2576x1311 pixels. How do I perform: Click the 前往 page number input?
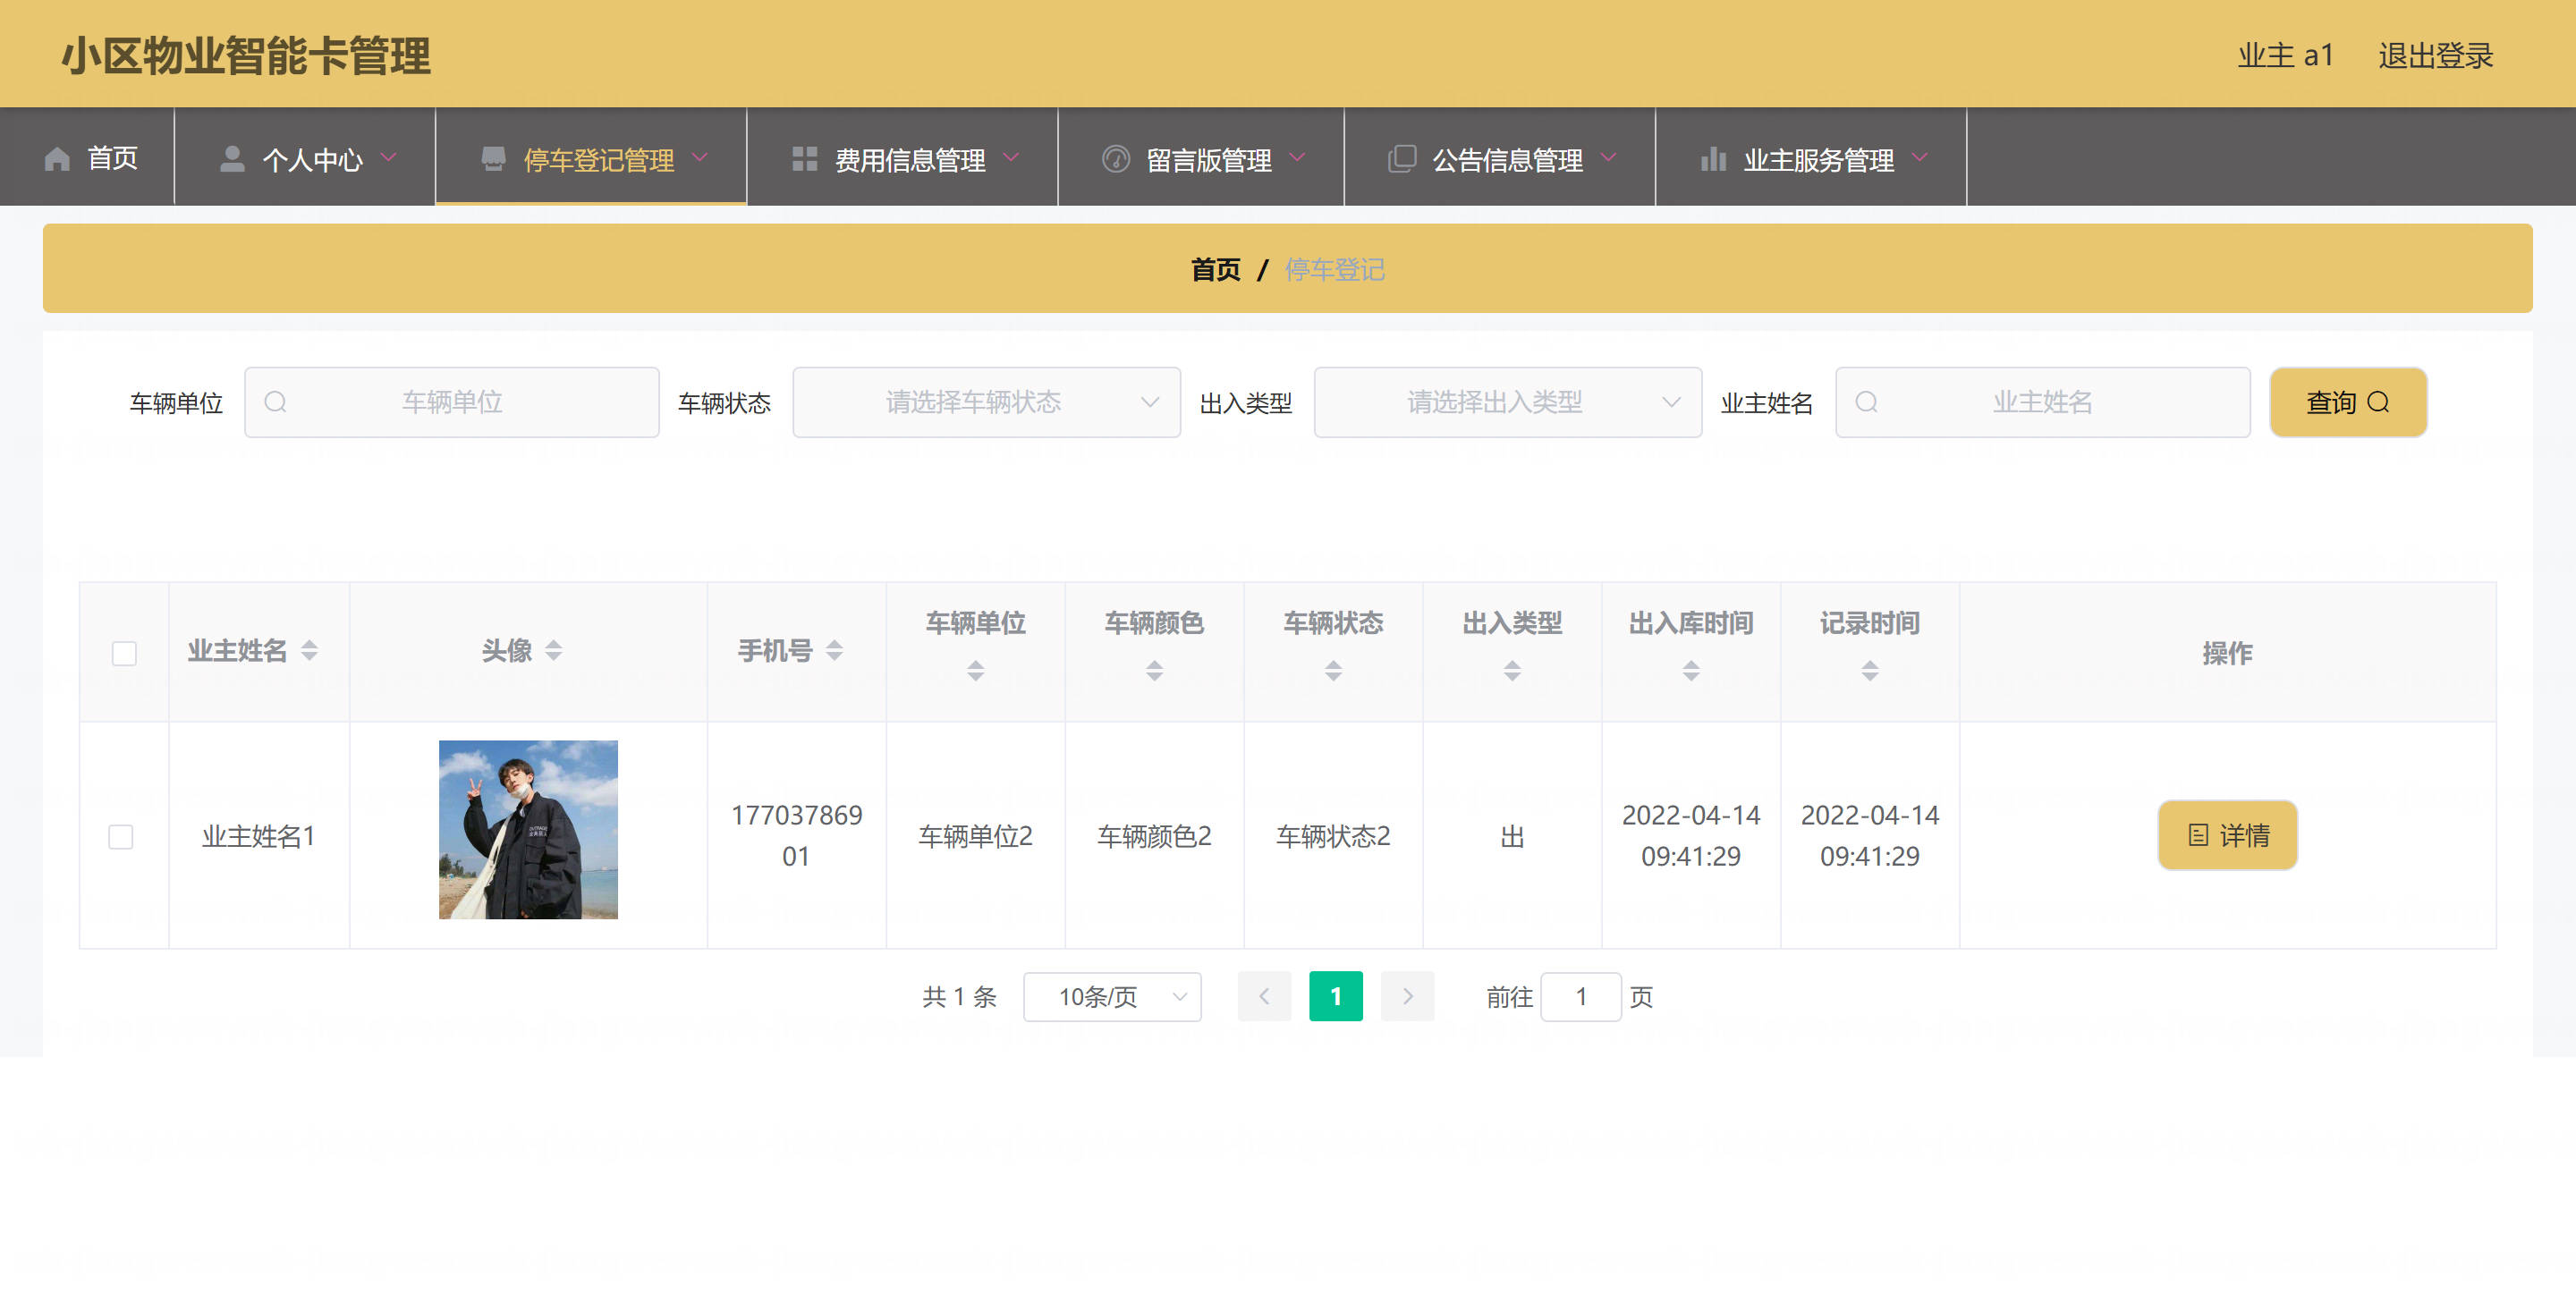[x=1580, y=997]
